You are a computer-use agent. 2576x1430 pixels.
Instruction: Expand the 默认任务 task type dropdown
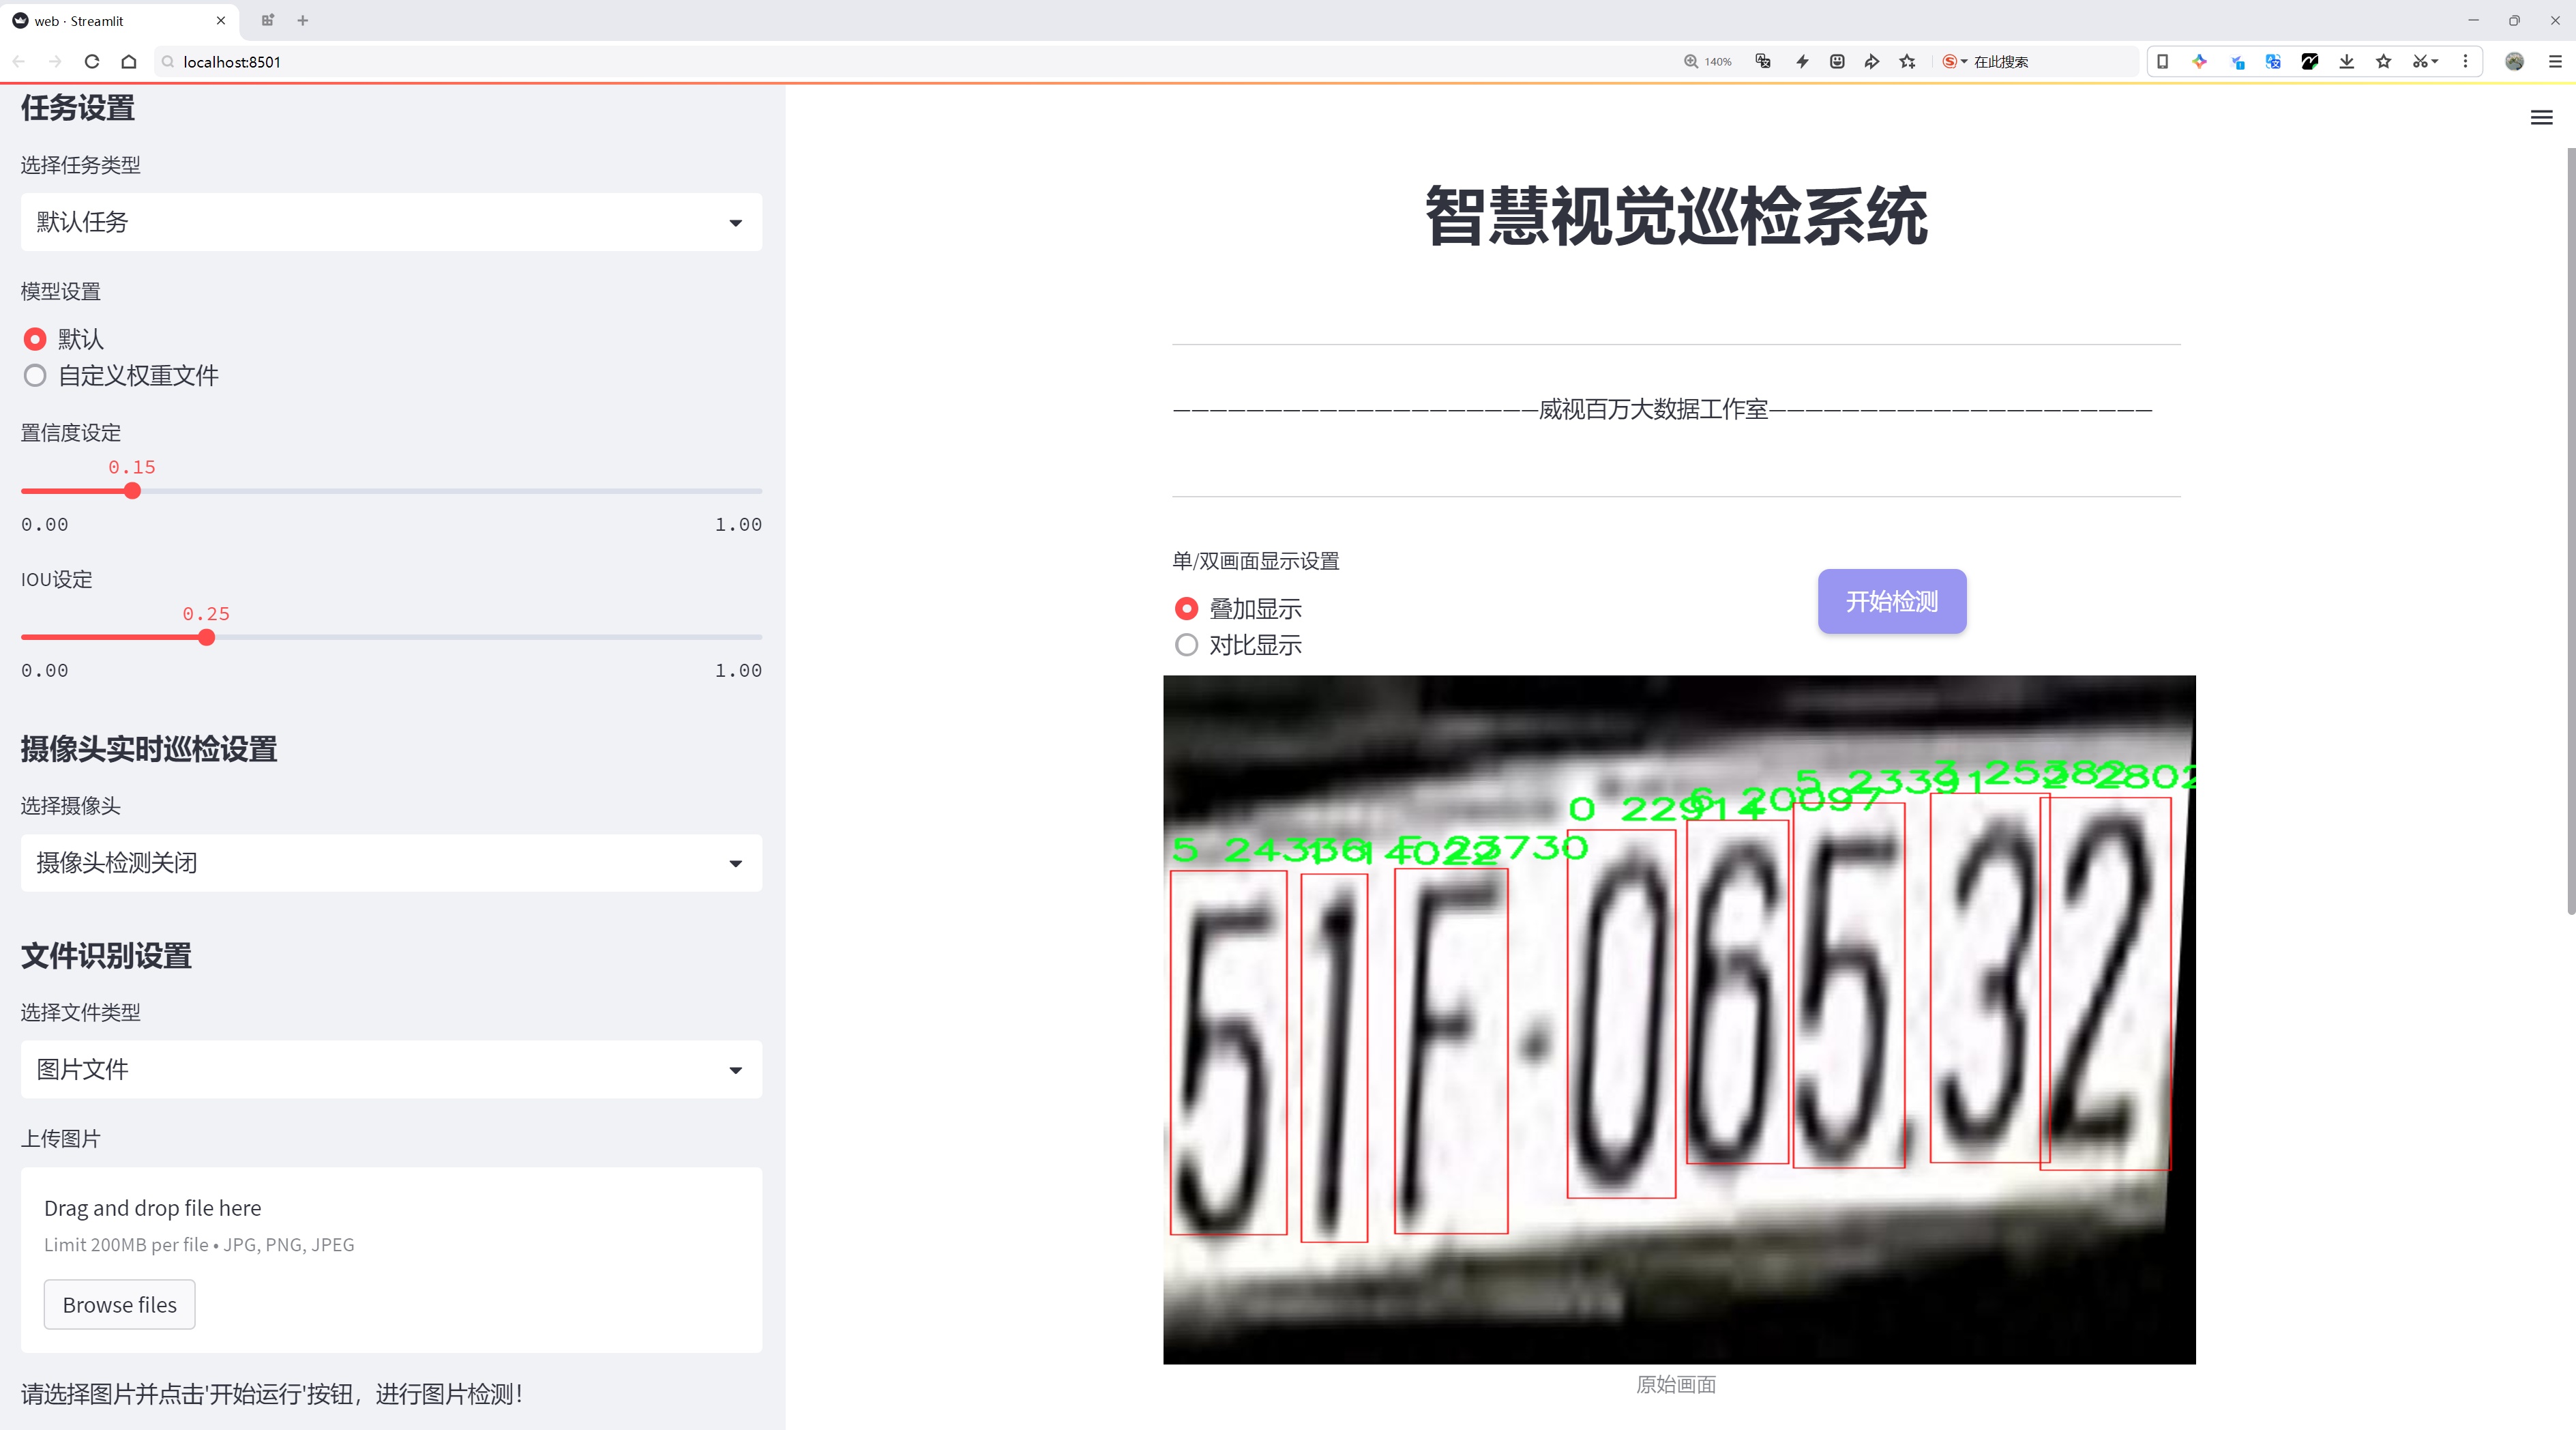[x=391, y=222]
